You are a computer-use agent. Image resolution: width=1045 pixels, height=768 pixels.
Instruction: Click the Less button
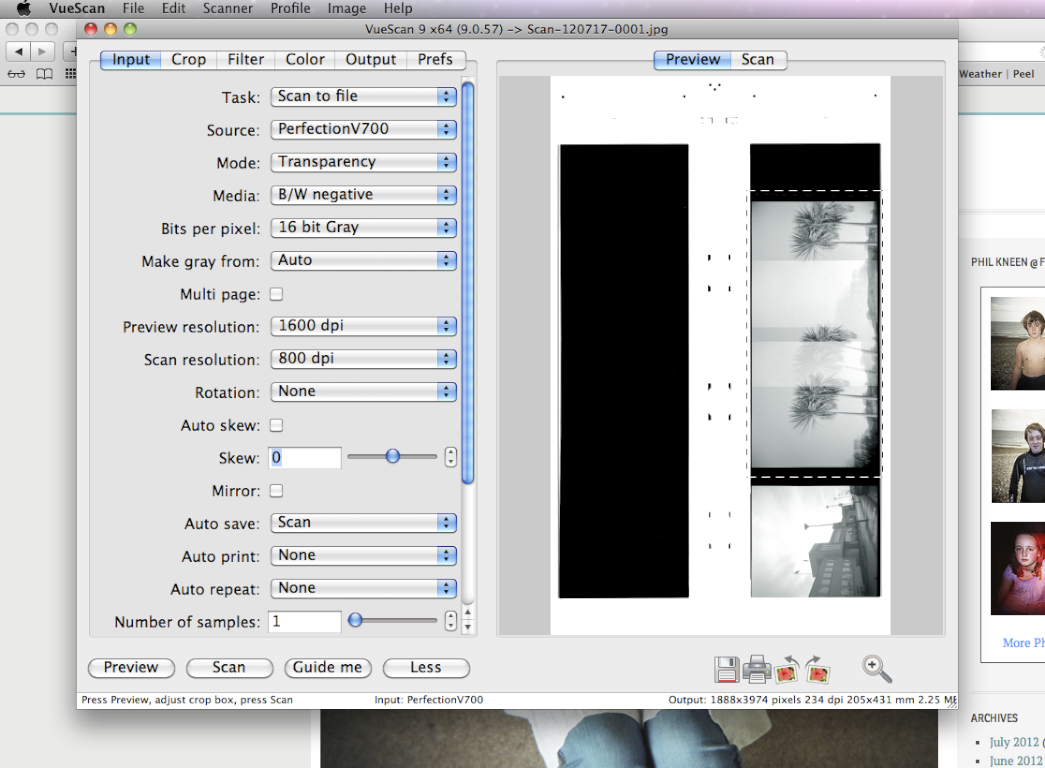[426, 668]
